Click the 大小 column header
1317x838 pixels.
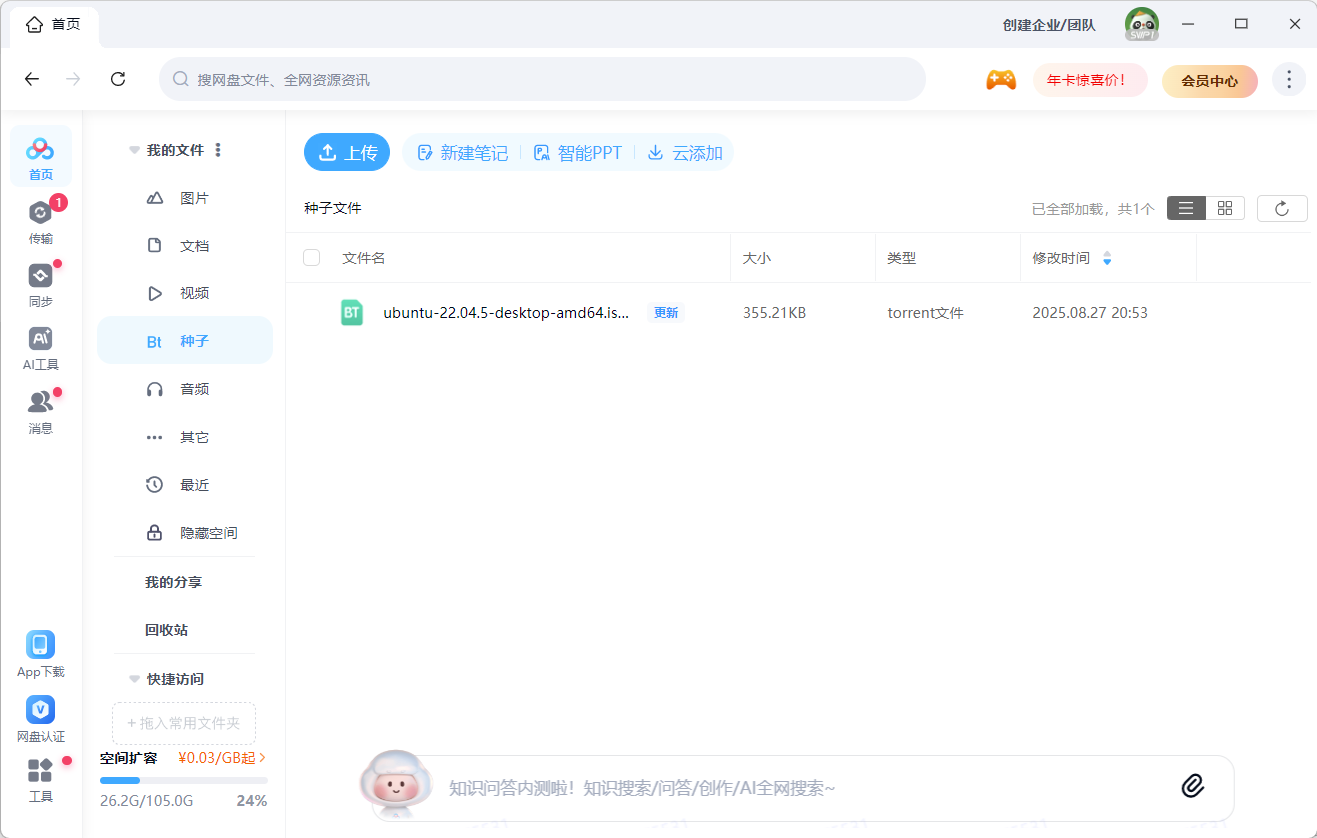click(x=757, y=258)
